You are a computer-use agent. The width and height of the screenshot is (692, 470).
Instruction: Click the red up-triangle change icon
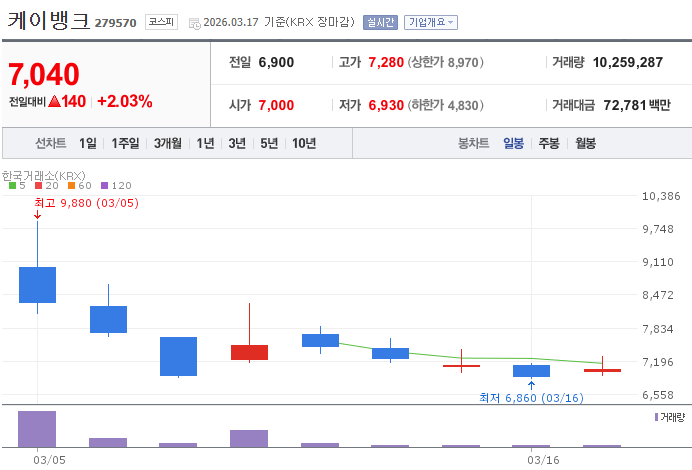(54, 102)
